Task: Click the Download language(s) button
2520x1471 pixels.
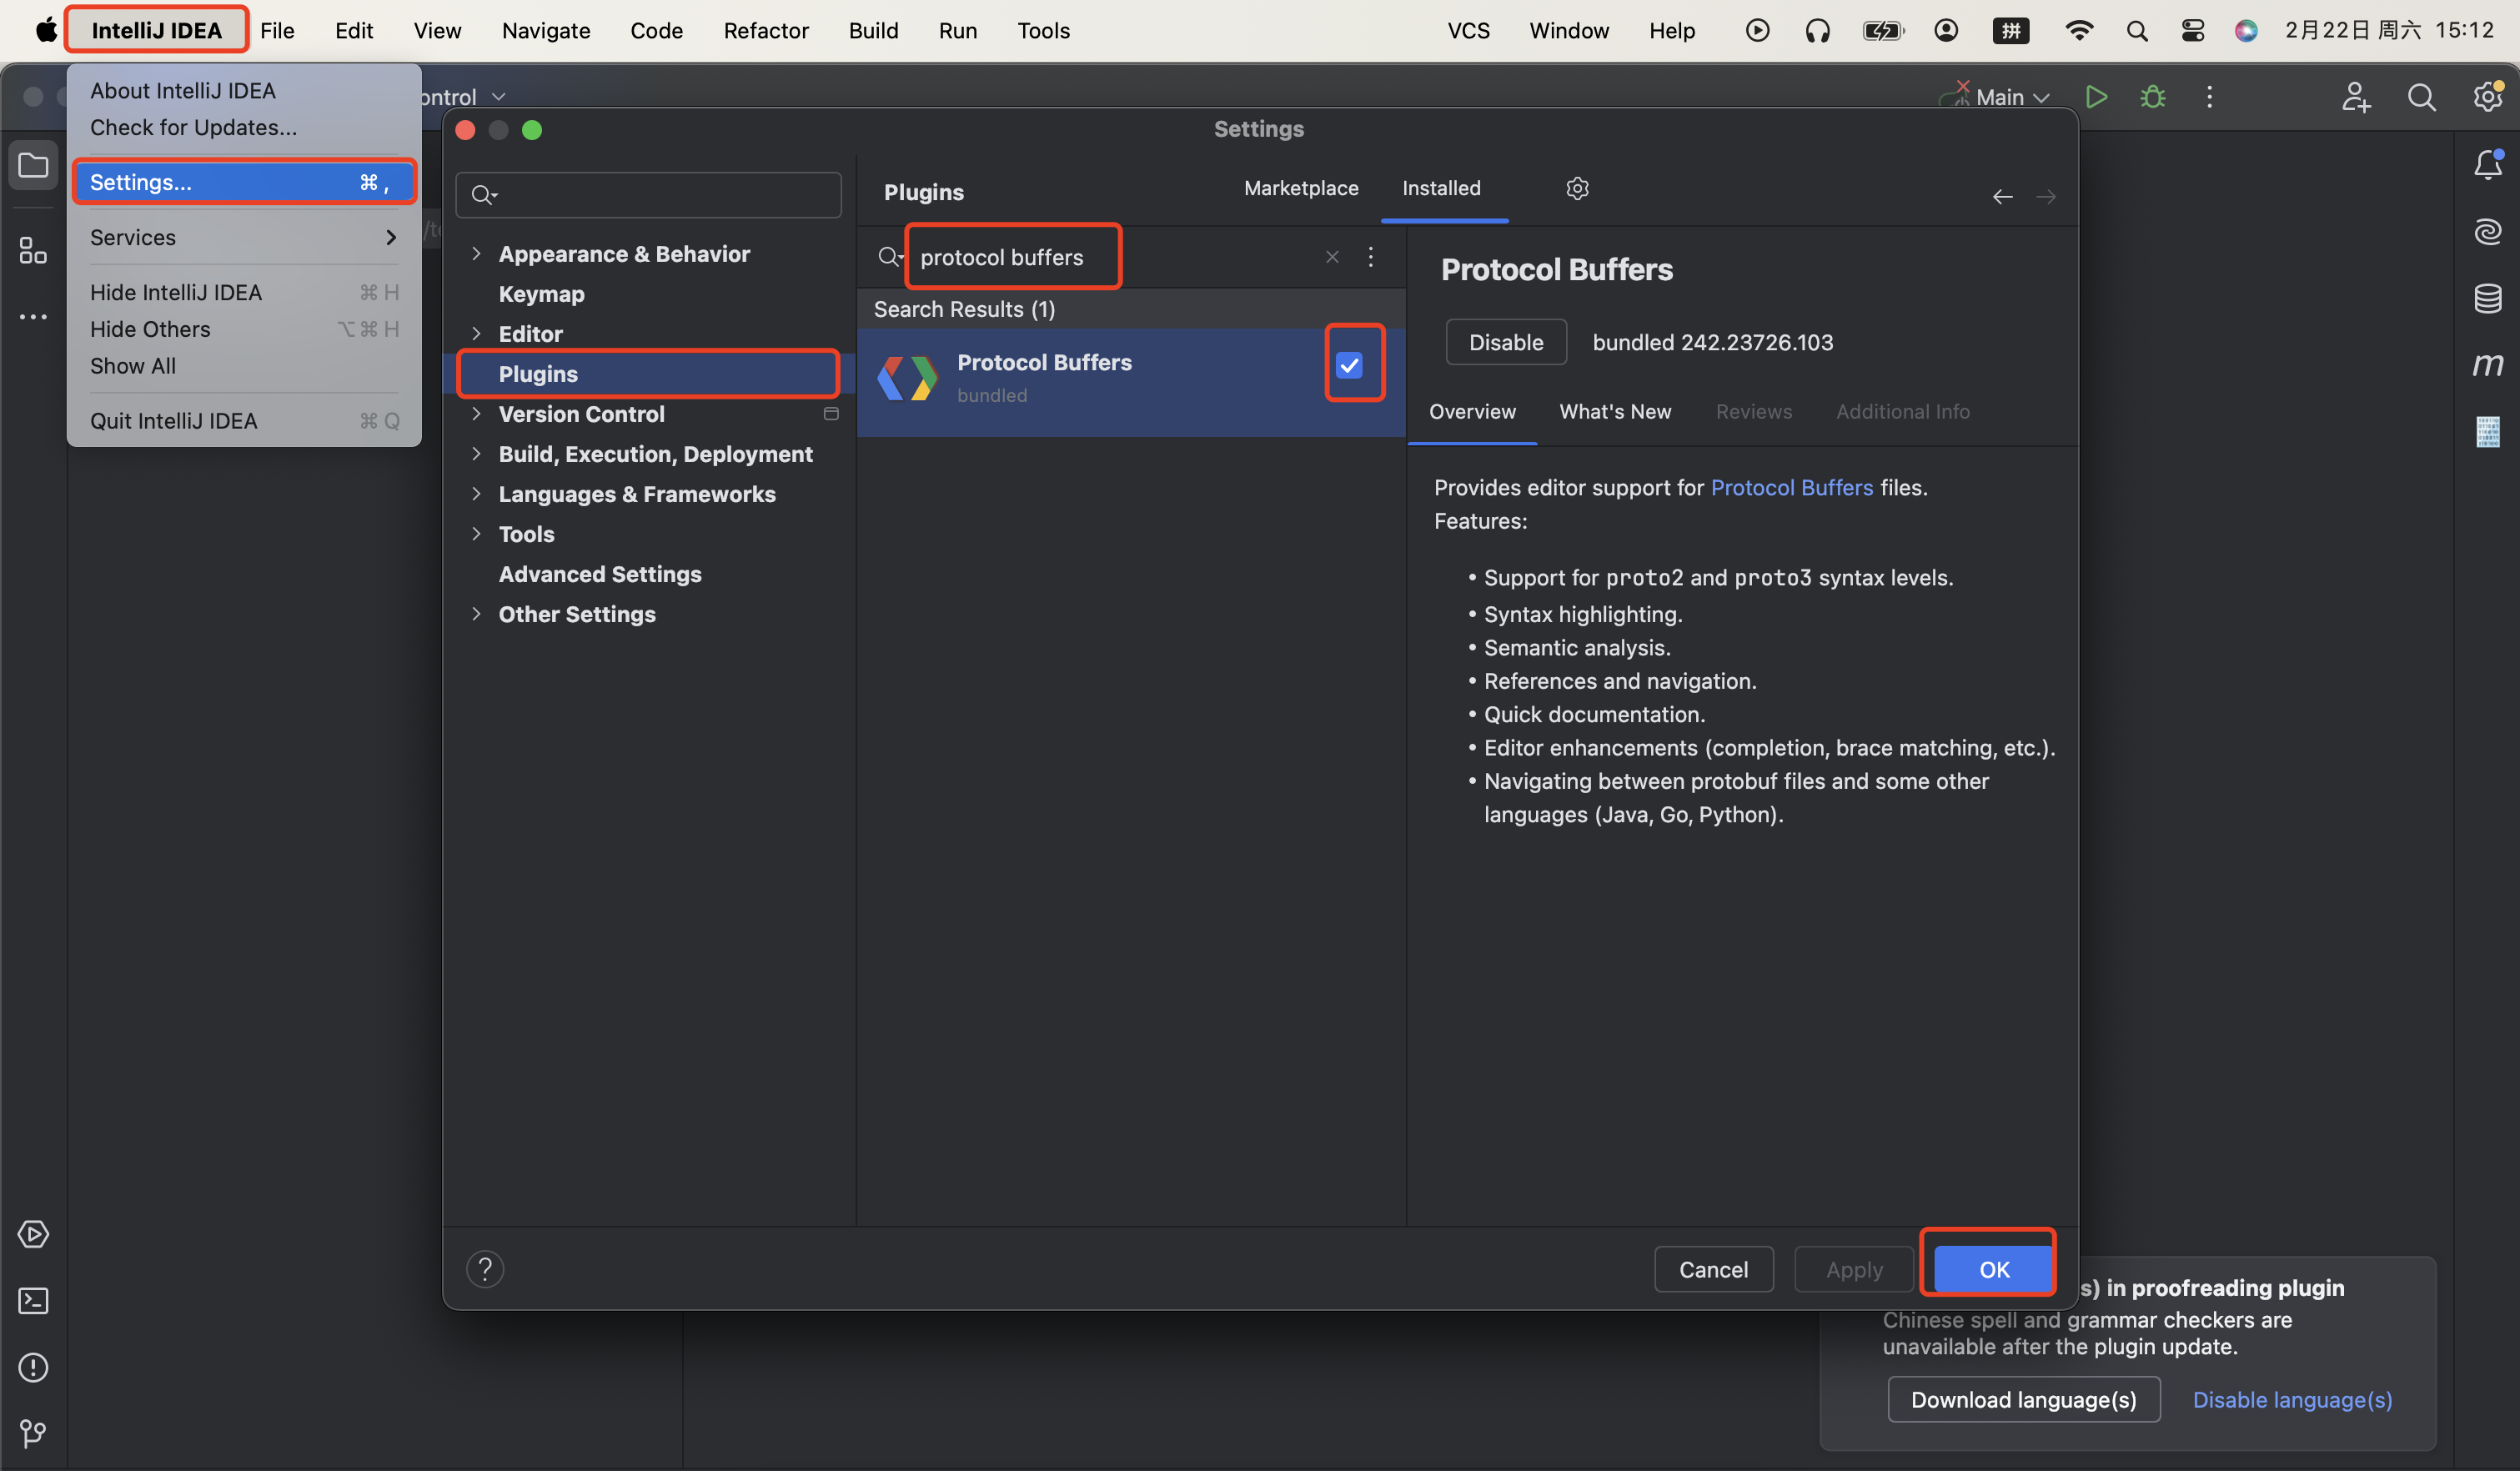Action: [2022, 1399]
